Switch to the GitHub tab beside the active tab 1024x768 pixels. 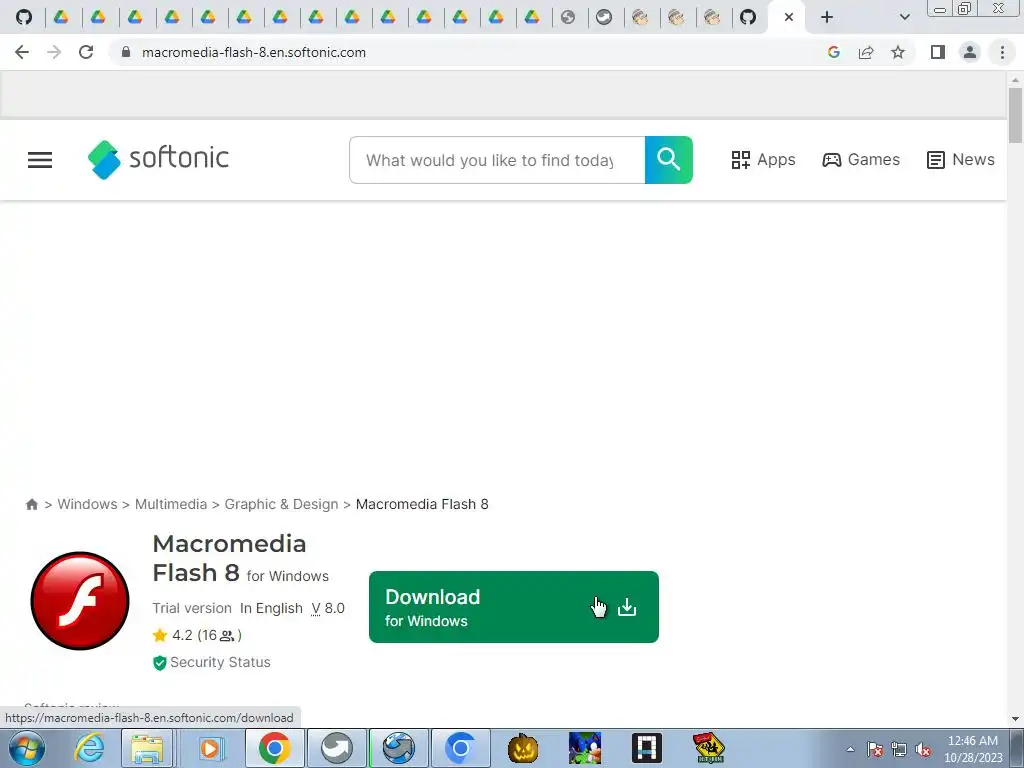[748, 17]
